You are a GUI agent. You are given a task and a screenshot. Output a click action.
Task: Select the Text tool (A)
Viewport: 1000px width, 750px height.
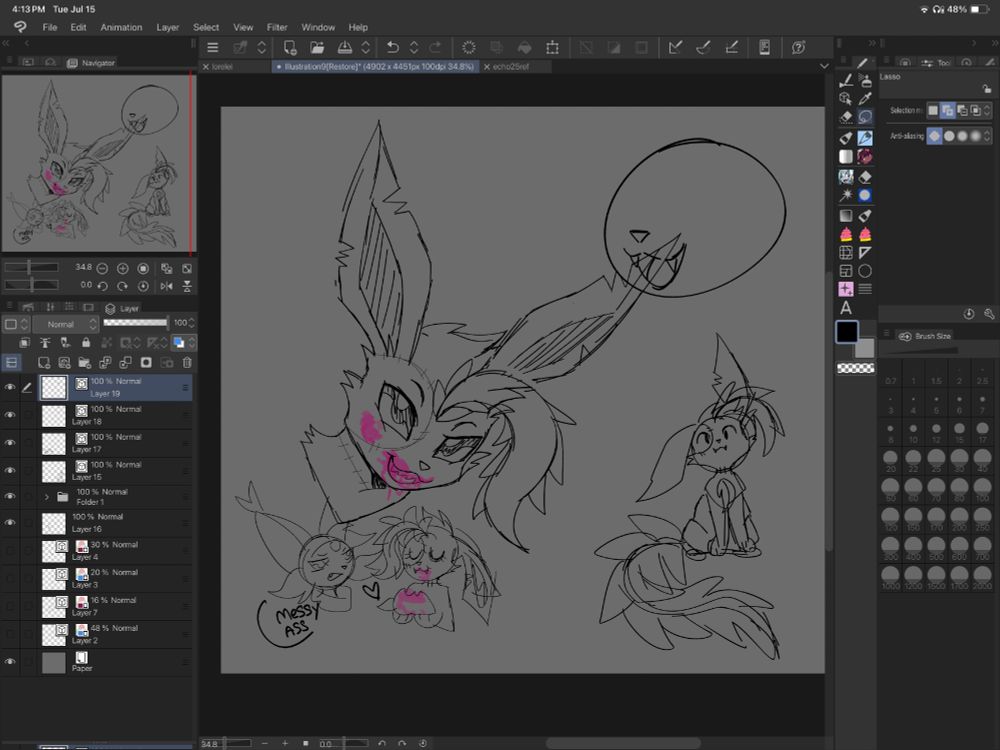pyautogui.click(x=846, y=309)
